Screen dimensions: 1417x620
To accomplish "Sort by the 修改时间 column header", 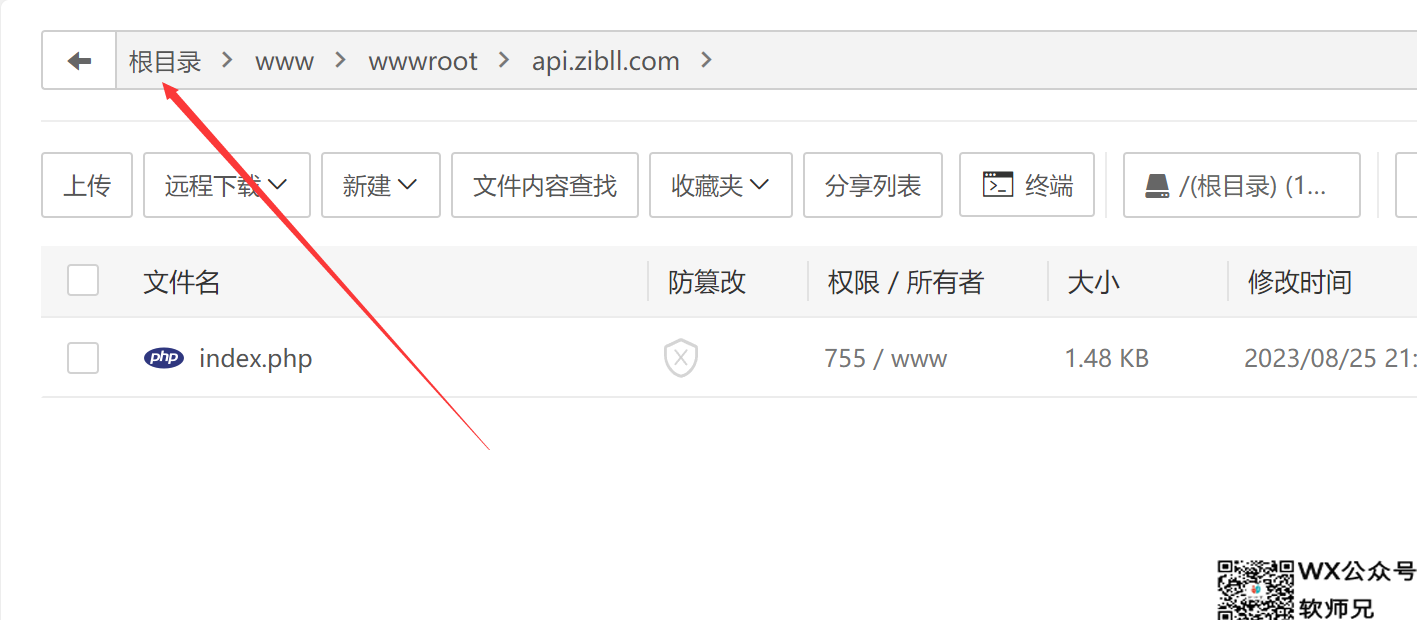I will point(1300,282).
